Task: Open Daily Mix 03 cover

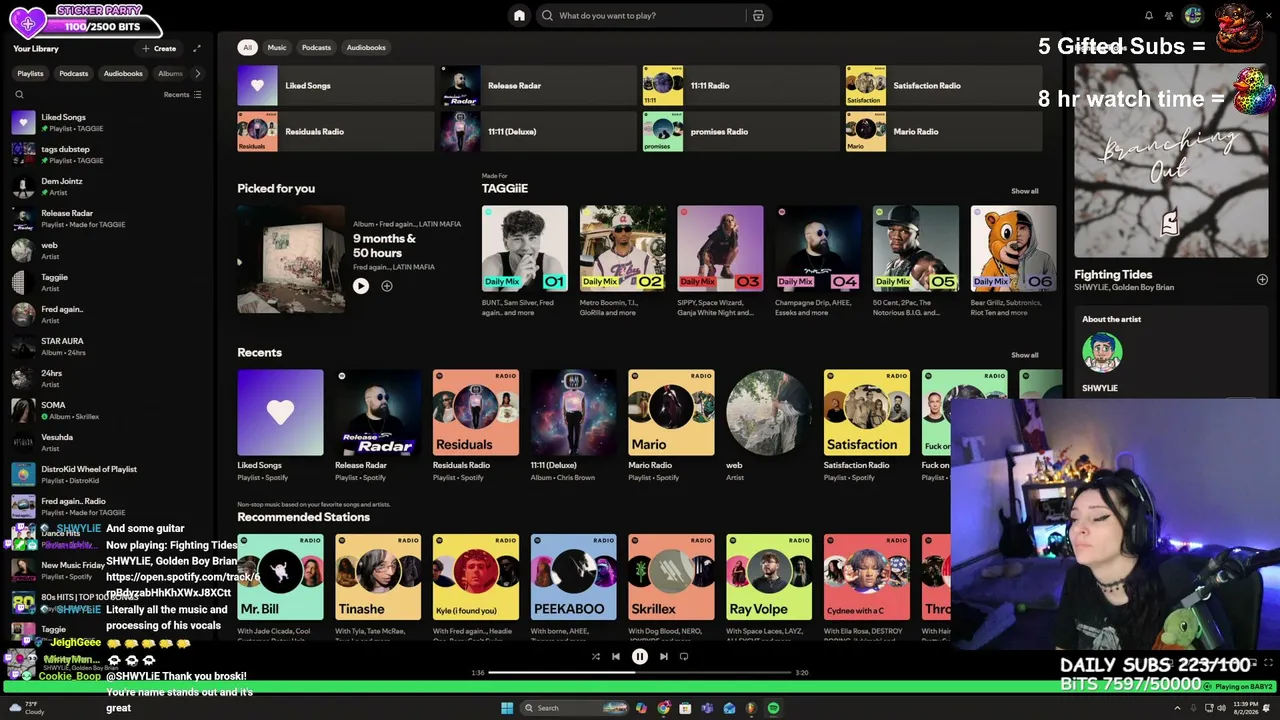Action: 720,249
